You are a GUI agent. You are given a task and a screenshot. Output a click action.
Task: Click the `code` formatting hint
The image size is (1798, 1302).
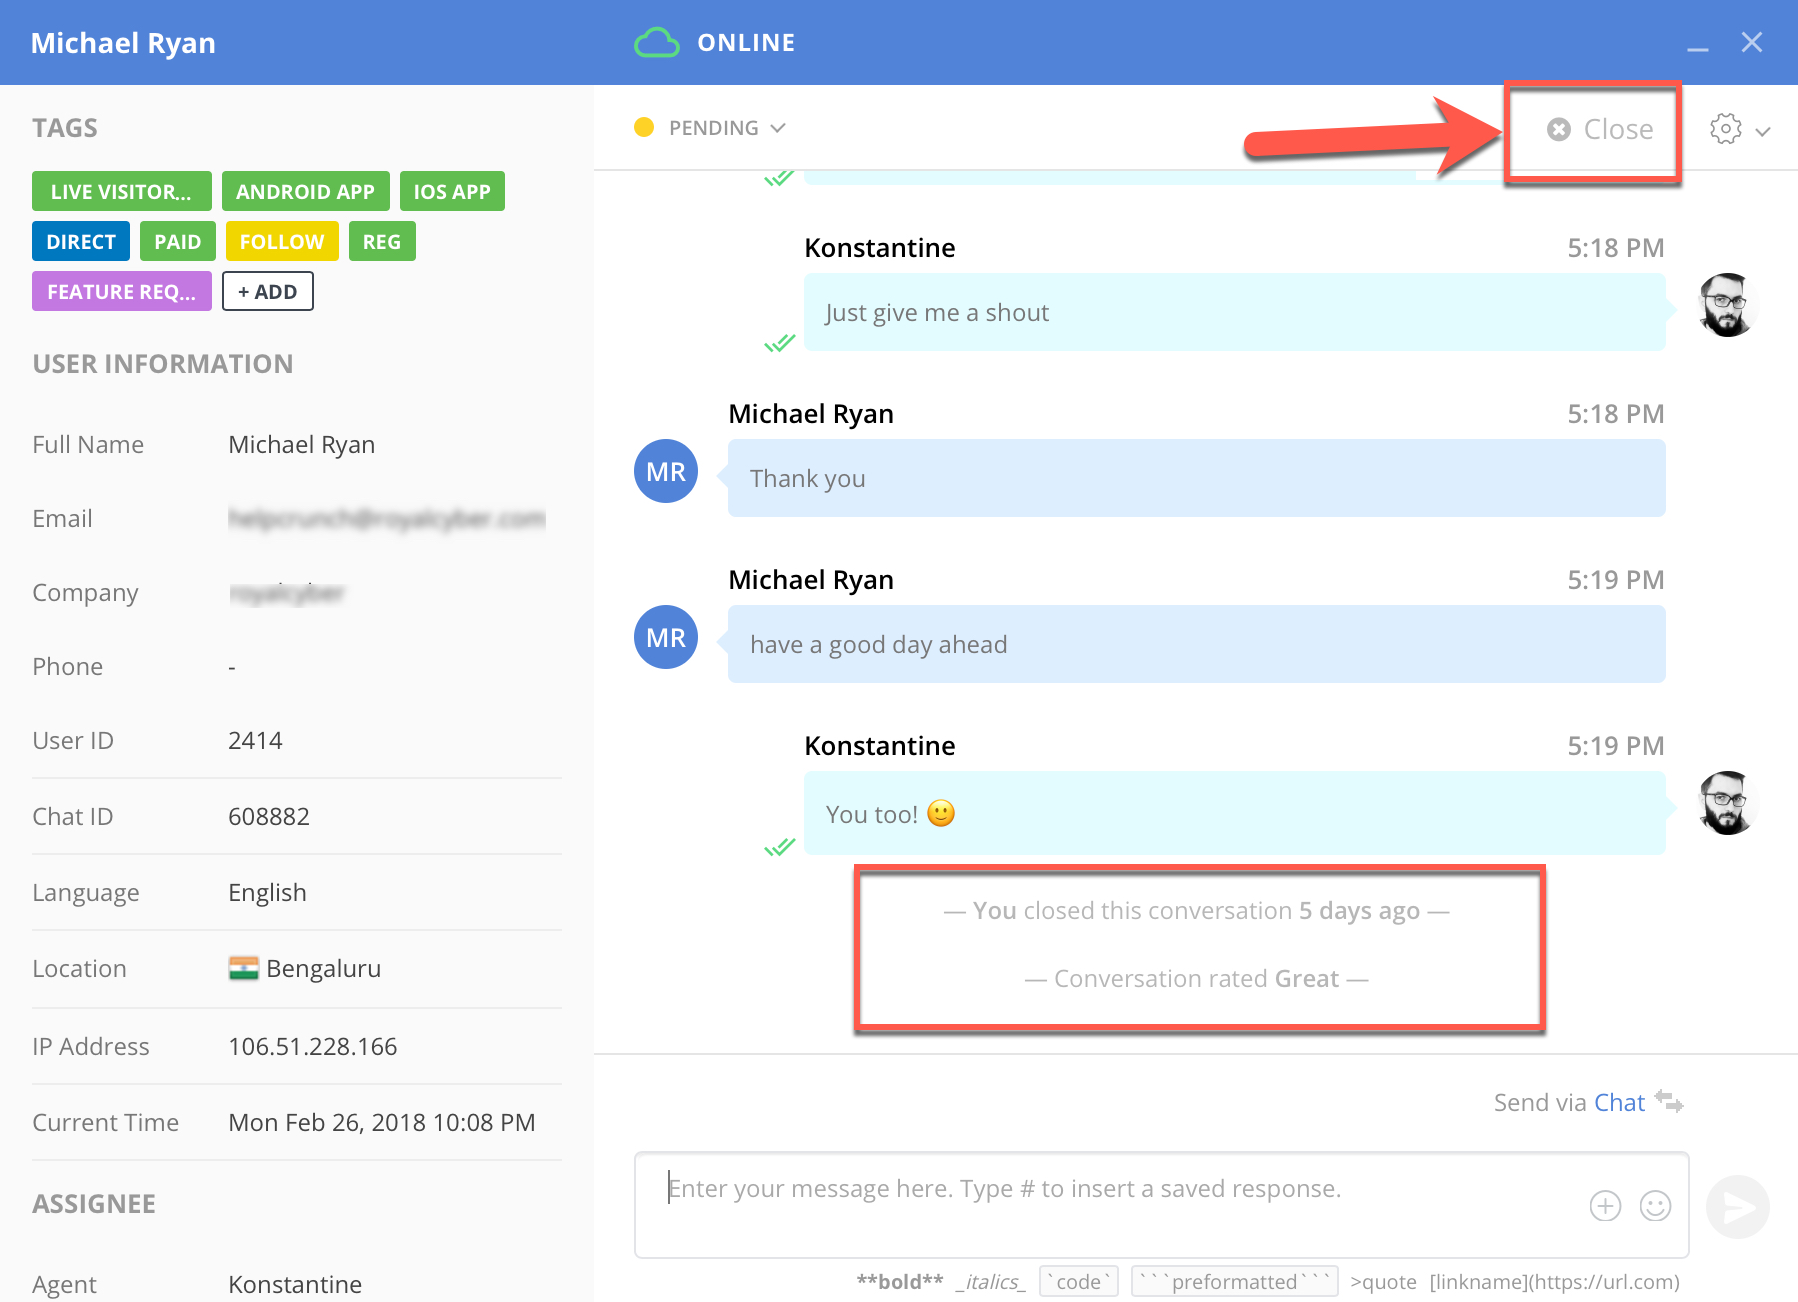click(x=1079, y=1282)
